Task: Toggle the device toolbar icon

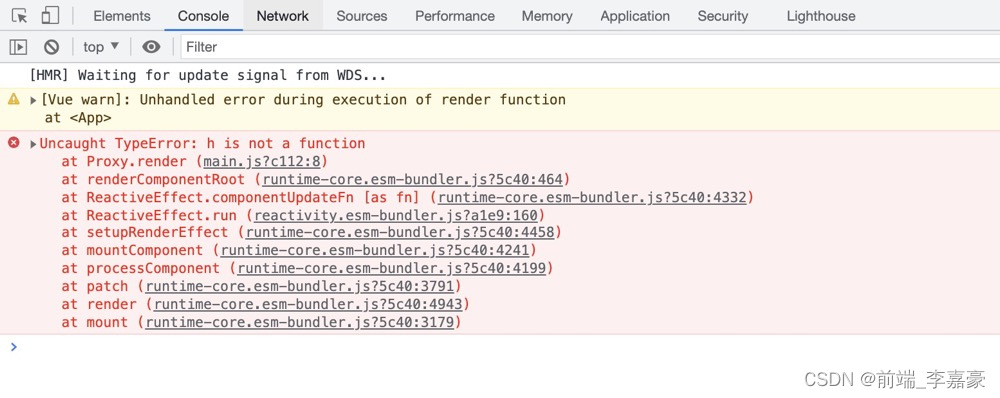Action: (50, 16)
